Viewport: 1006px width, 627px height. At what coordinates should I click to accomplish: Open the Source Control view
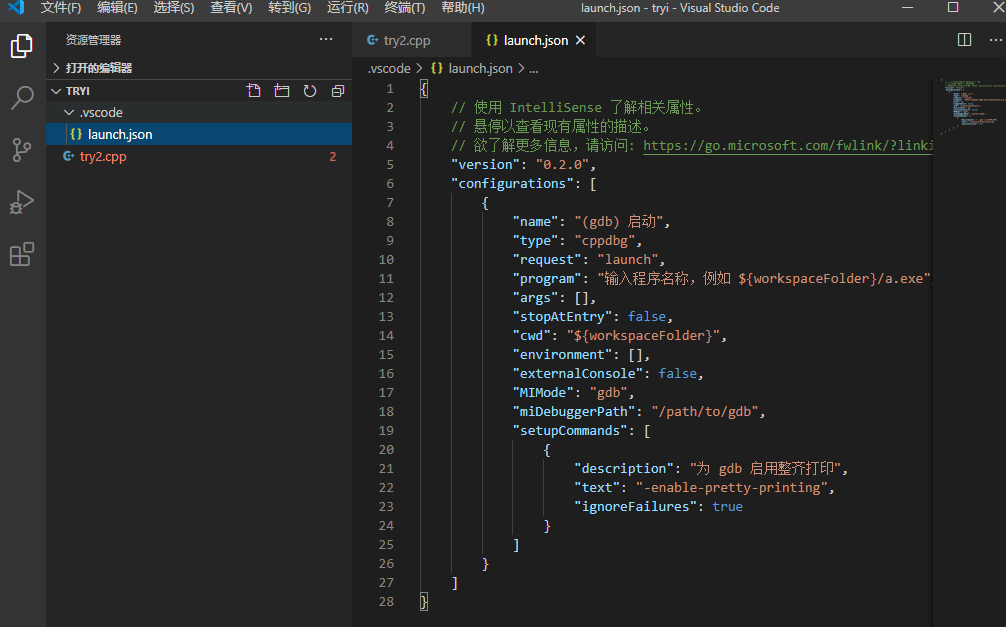pyautogui.click(x=22, y=150)
